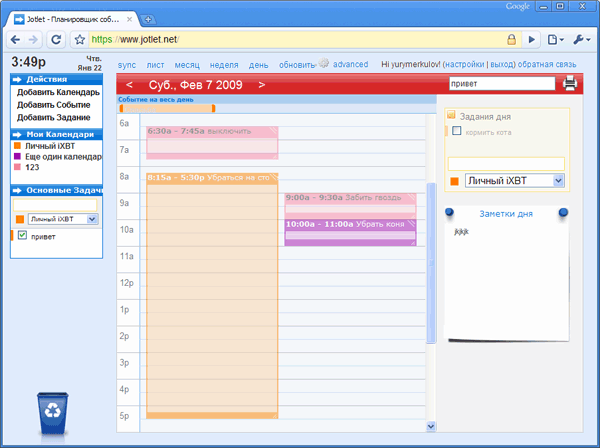Click the orange swatch beside the daily tasks dropdown
600x448 pixels.
[x=455, y=181]
